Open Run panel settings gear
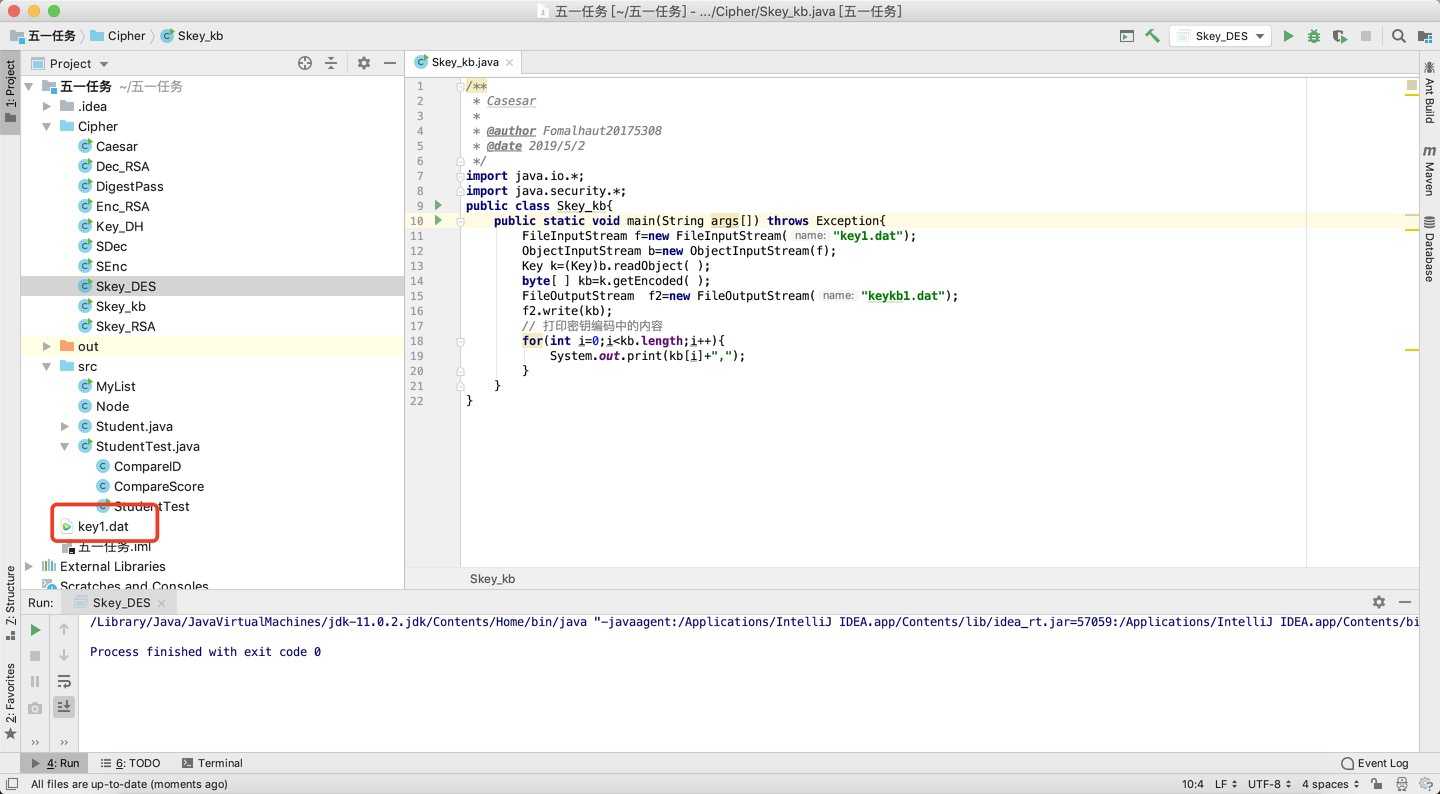The width and height of the screenshot is (1440, 794). pos(1379,602)
